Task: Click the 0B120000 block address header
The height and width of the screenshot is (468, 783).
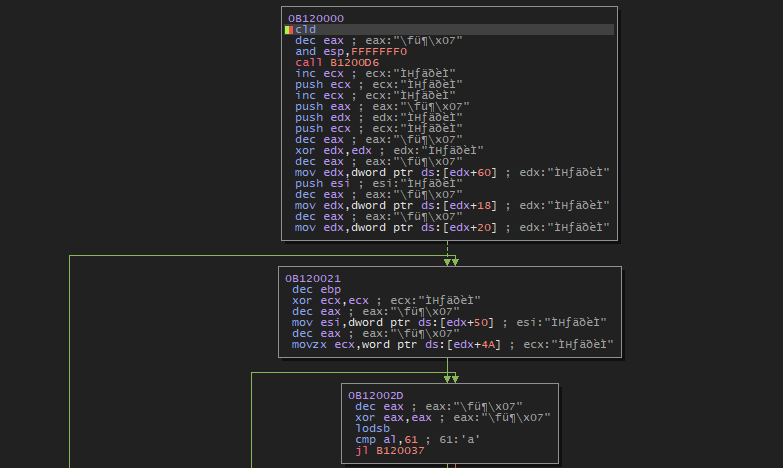Action: click(x=316, y=18)
